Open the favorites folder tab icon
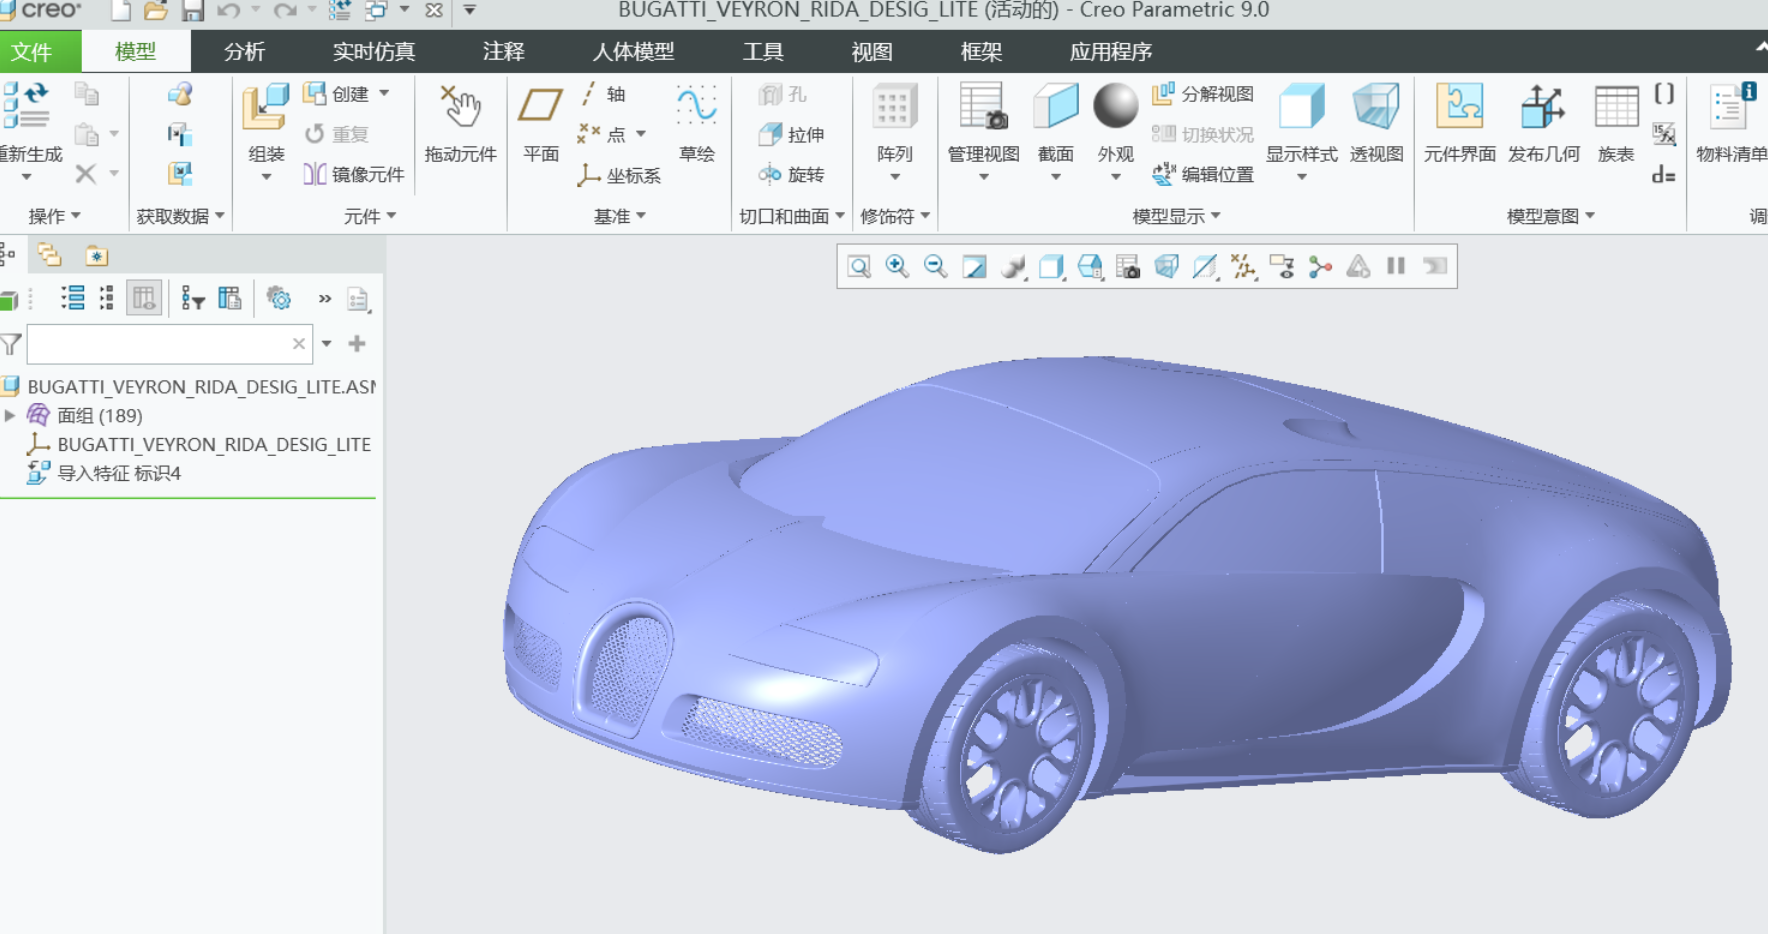Image resolution: width=1768 pixels, height=934 pixels. pos(96,256)
